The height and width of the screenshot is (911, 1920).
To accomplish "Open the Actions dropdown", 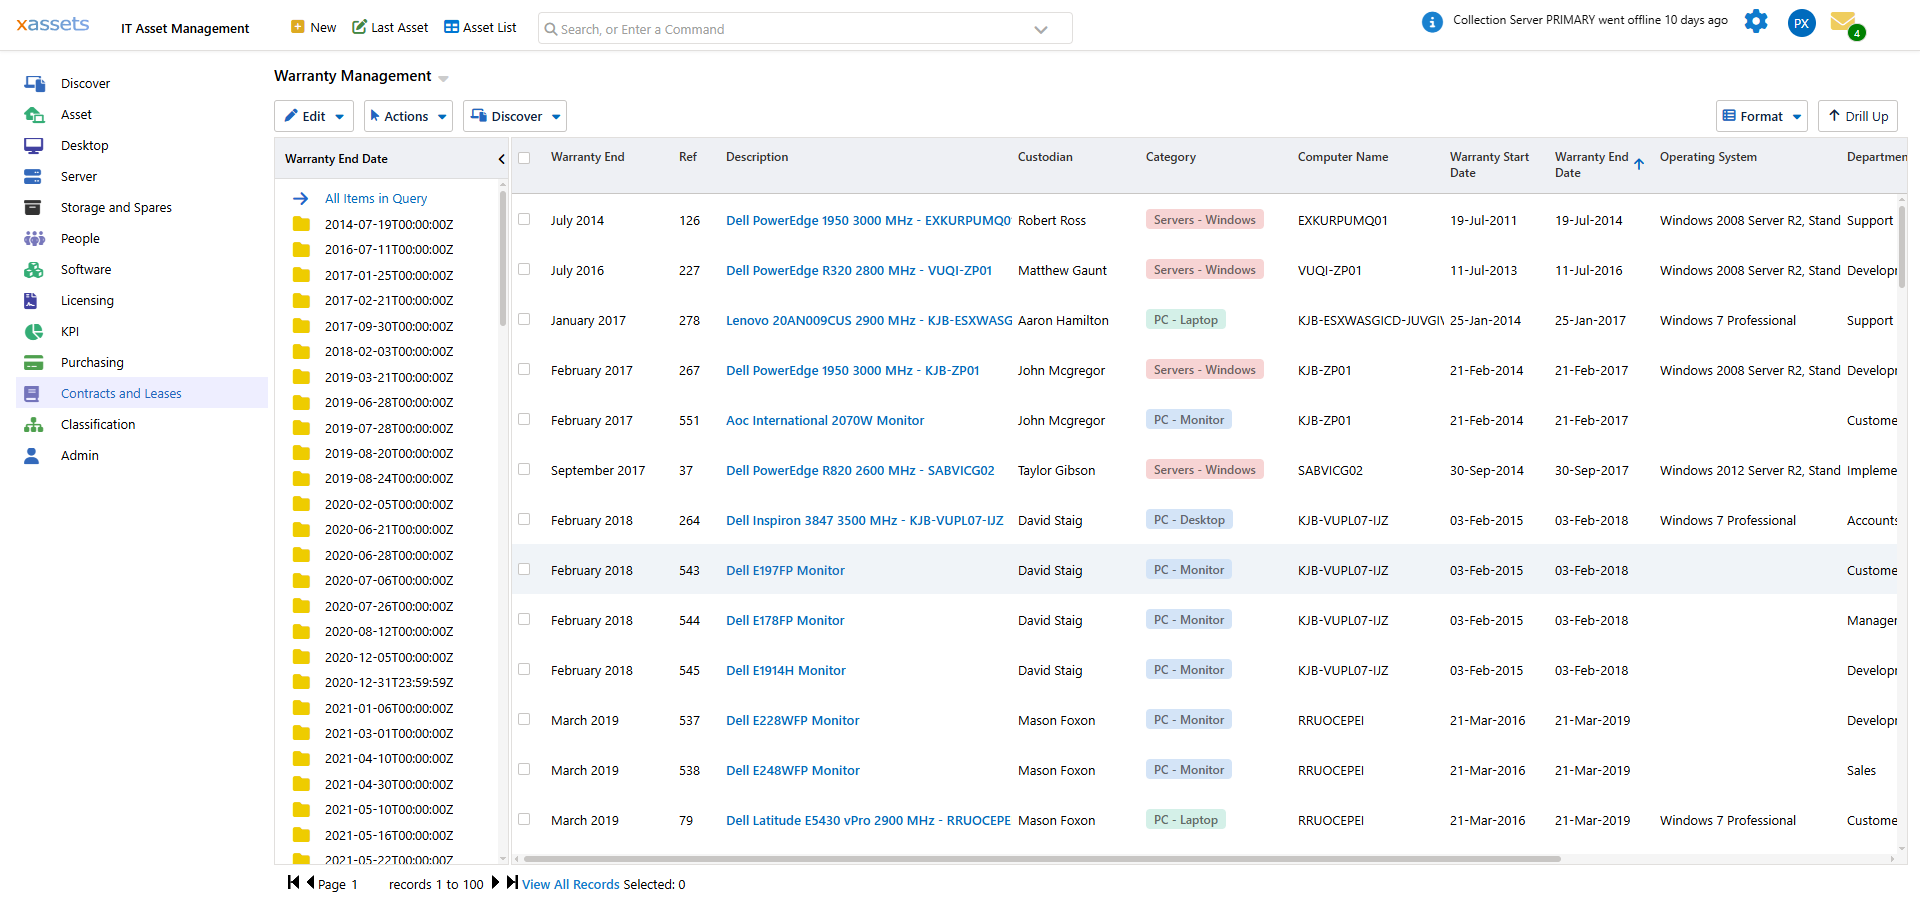I will coord(408,115).
